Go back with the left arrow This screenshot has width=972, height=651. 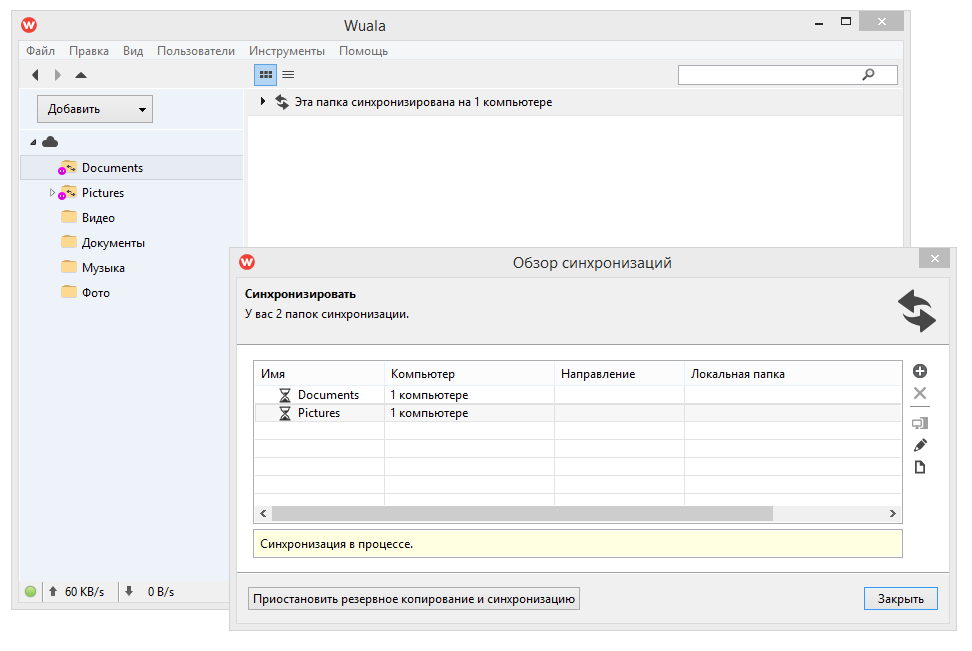coord(35,75)
